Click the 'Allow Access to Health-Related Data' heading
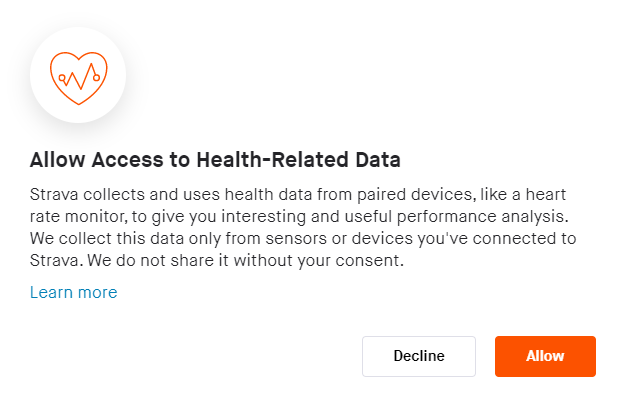Viewport: 623px width, 402px height. [x=215, y=160]
